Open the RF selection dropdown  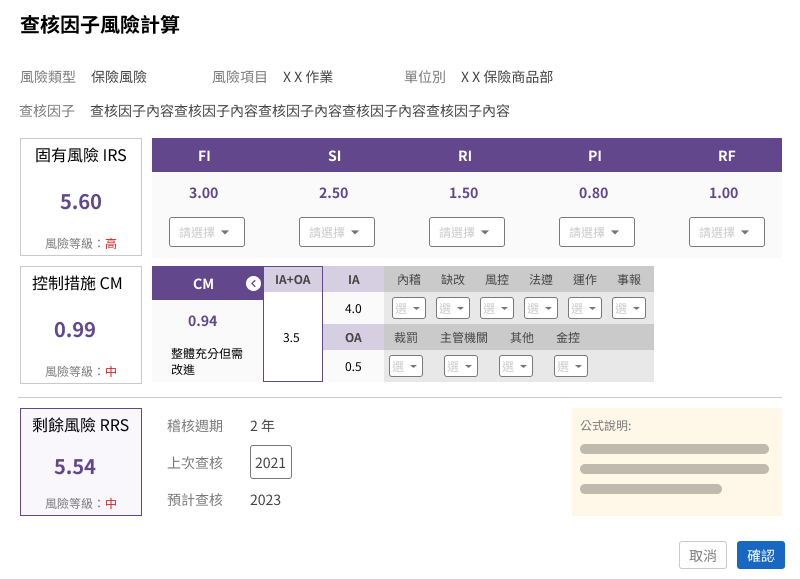point(726,231)
